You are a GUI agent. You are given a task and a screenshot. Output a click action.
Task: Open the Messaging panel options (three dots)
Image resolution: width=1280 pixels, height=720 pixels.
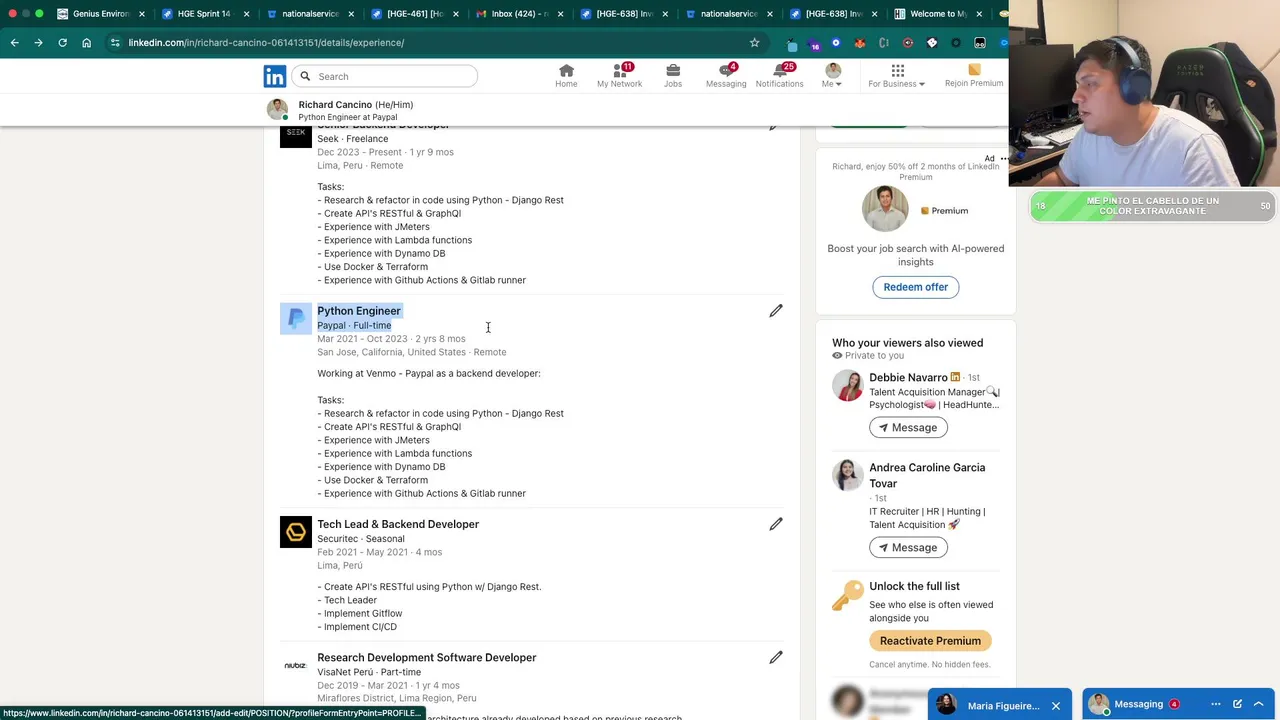1216,704
